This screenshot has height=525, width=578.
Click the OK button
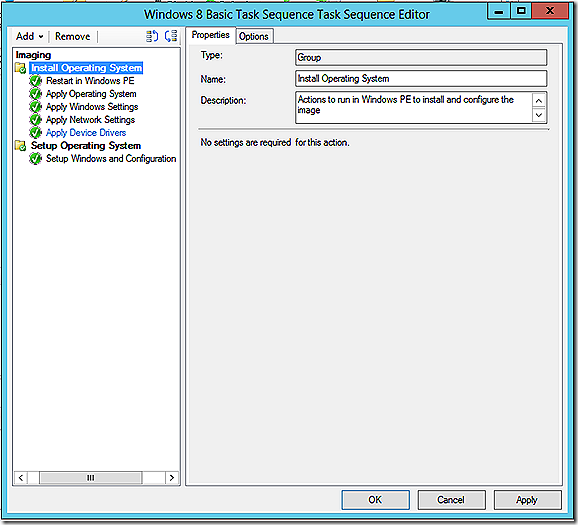tap(375, 500)
